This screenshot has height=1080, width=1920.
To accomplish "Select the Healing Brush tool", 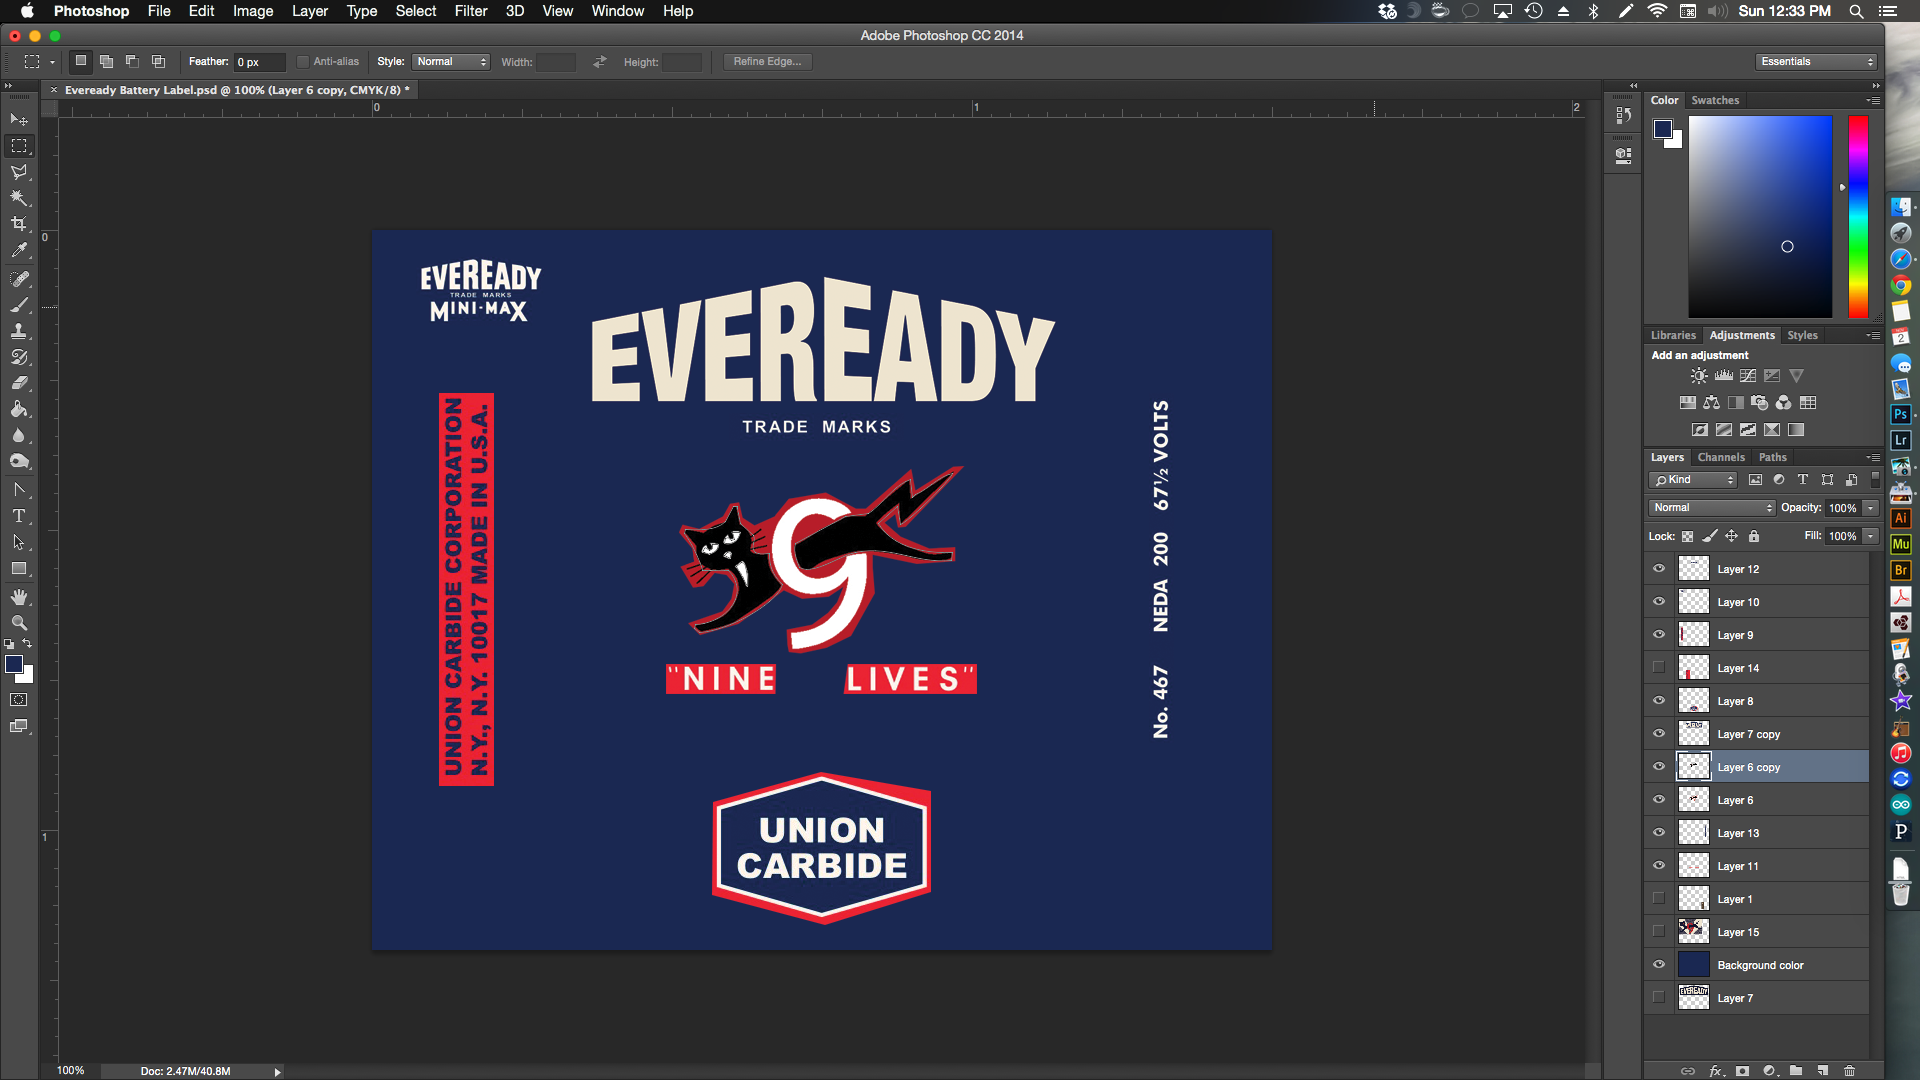I will pos(19,279).
